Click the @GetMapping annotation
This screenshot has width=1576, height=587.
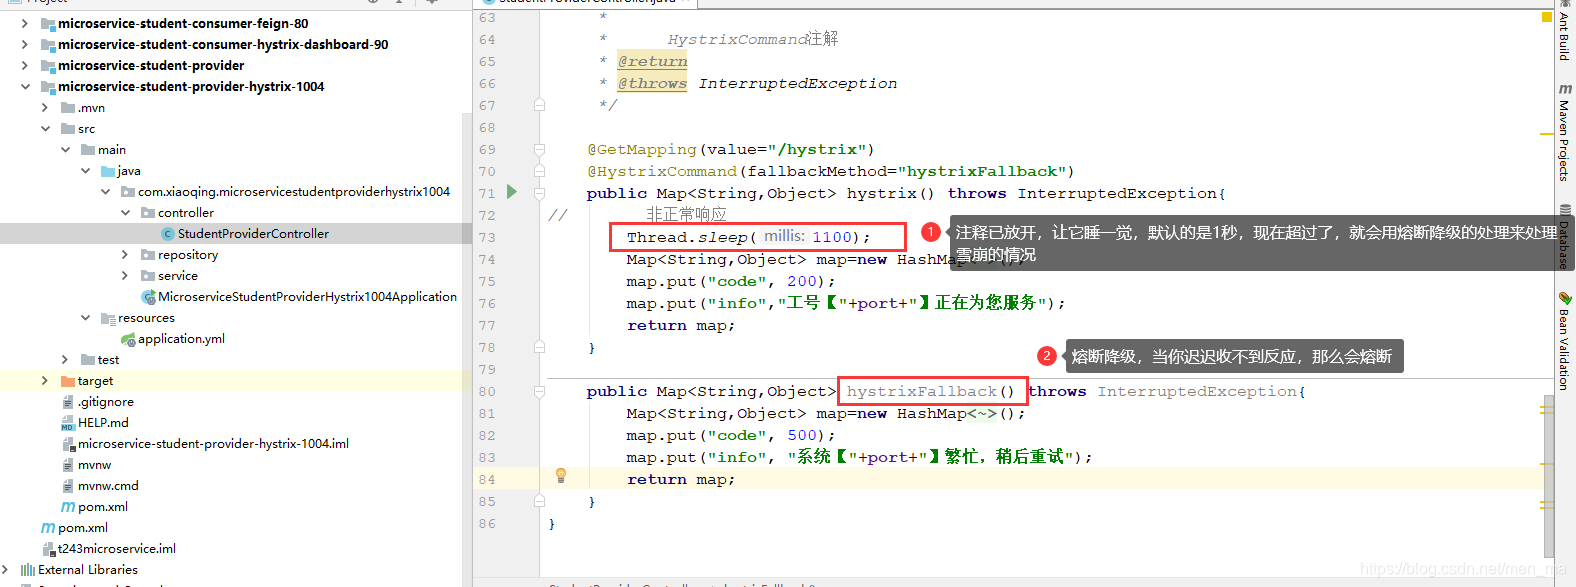tap(642, 149)
